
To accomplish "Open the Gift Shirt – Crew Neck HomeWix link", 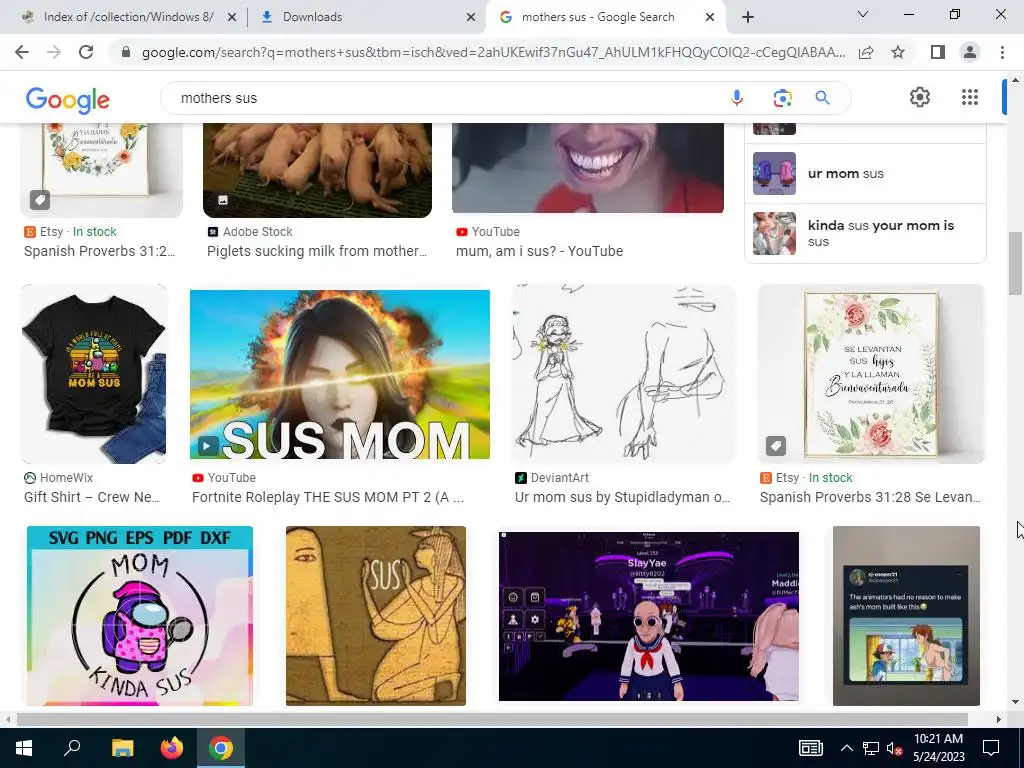I will (x=92, y=497).
